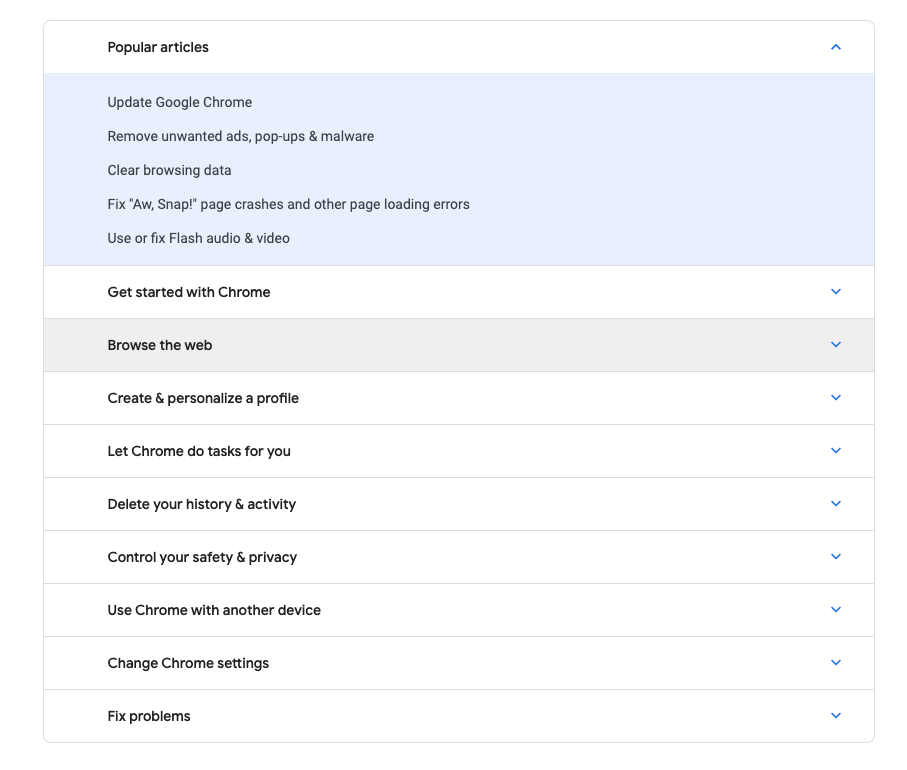This screenshot has height=770, width=907.
Task: Click the chevron beside Change Chrome settings
Action: coord(835,662)
